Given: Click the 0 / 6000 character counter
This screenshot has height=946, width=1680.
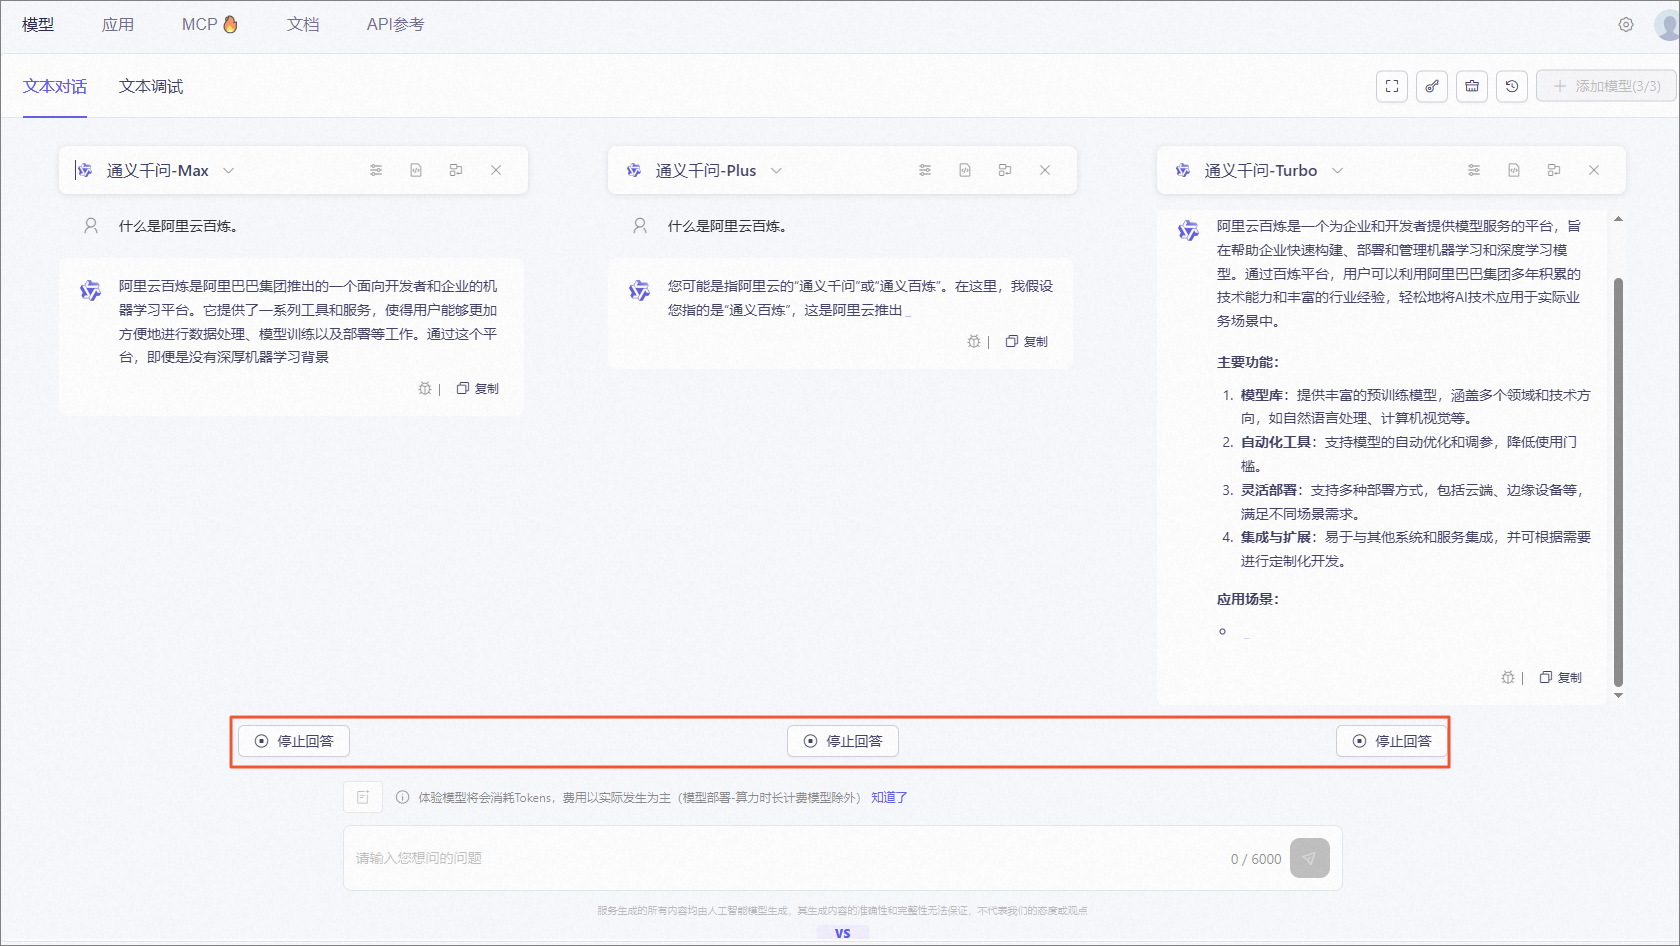Looking at the screenshot, I should pyautogui.click(x=1256, y=859).
